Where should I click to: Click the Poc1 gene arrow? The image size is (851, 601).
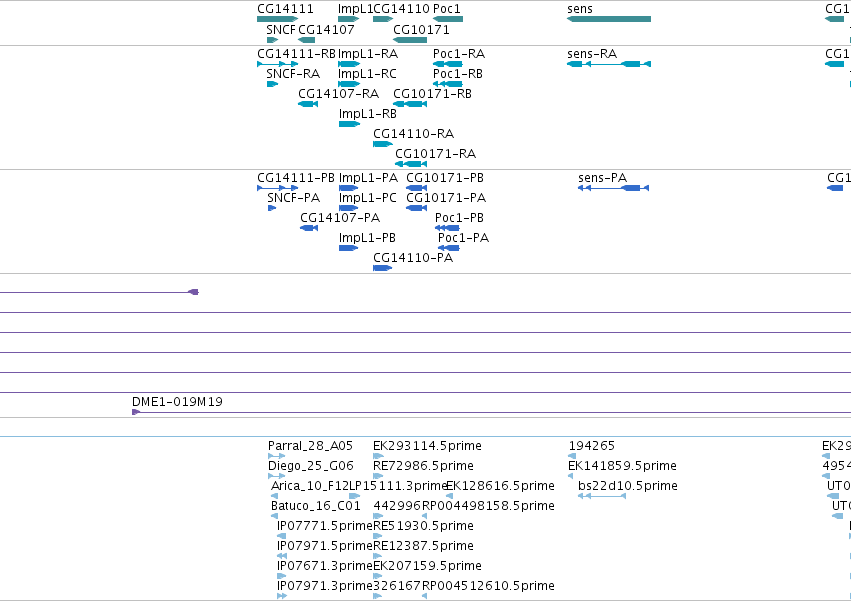pos(448,19)
